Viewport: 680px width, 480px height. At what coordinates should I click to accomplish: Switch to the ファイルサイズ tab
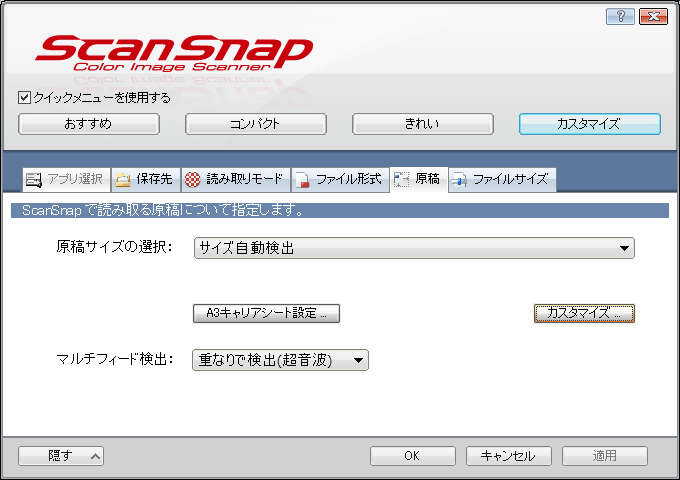click(x=502, y=180)
